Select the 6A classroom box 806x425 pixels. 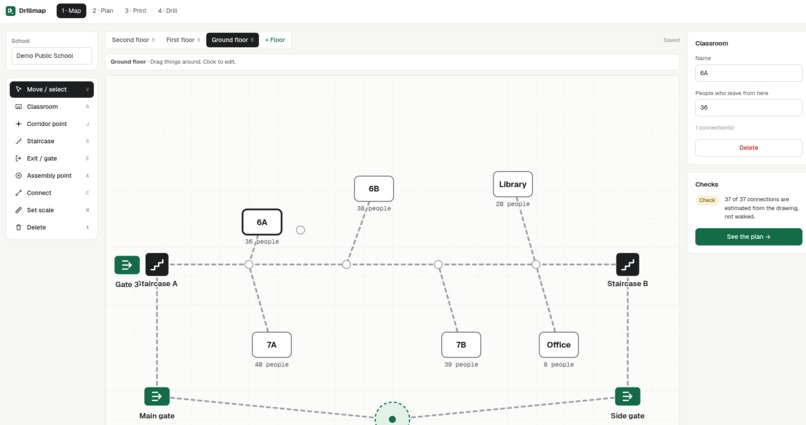262,222
